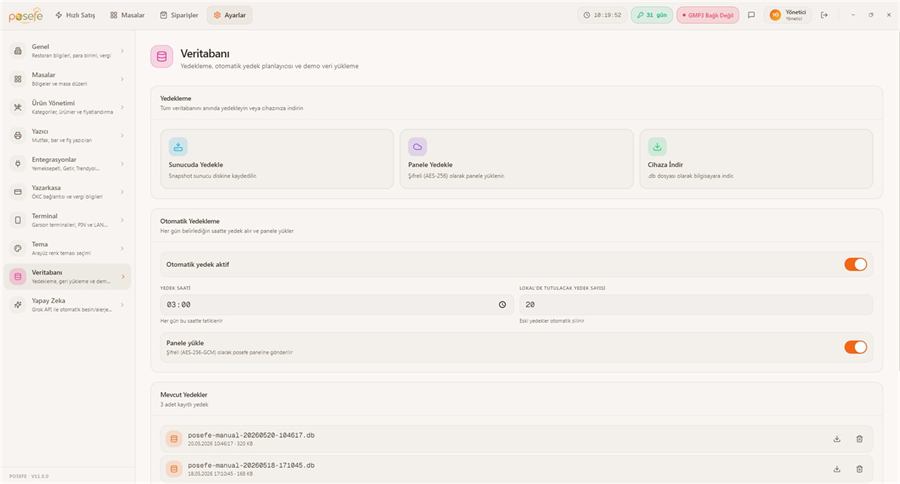Click the Tema palette icon
900x484 pixels.
[18, 248]
